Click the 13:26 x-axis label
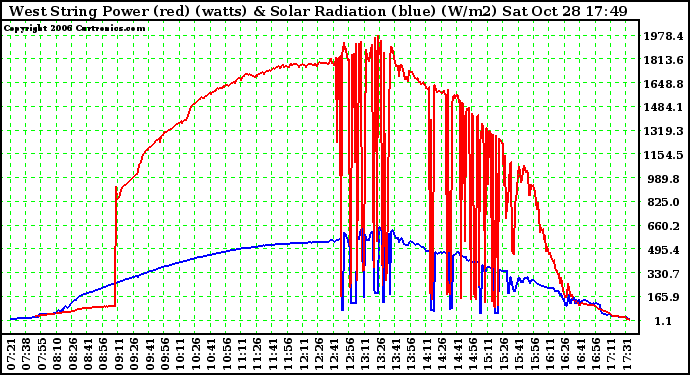 pyautogui.click(x=381, y=354)
